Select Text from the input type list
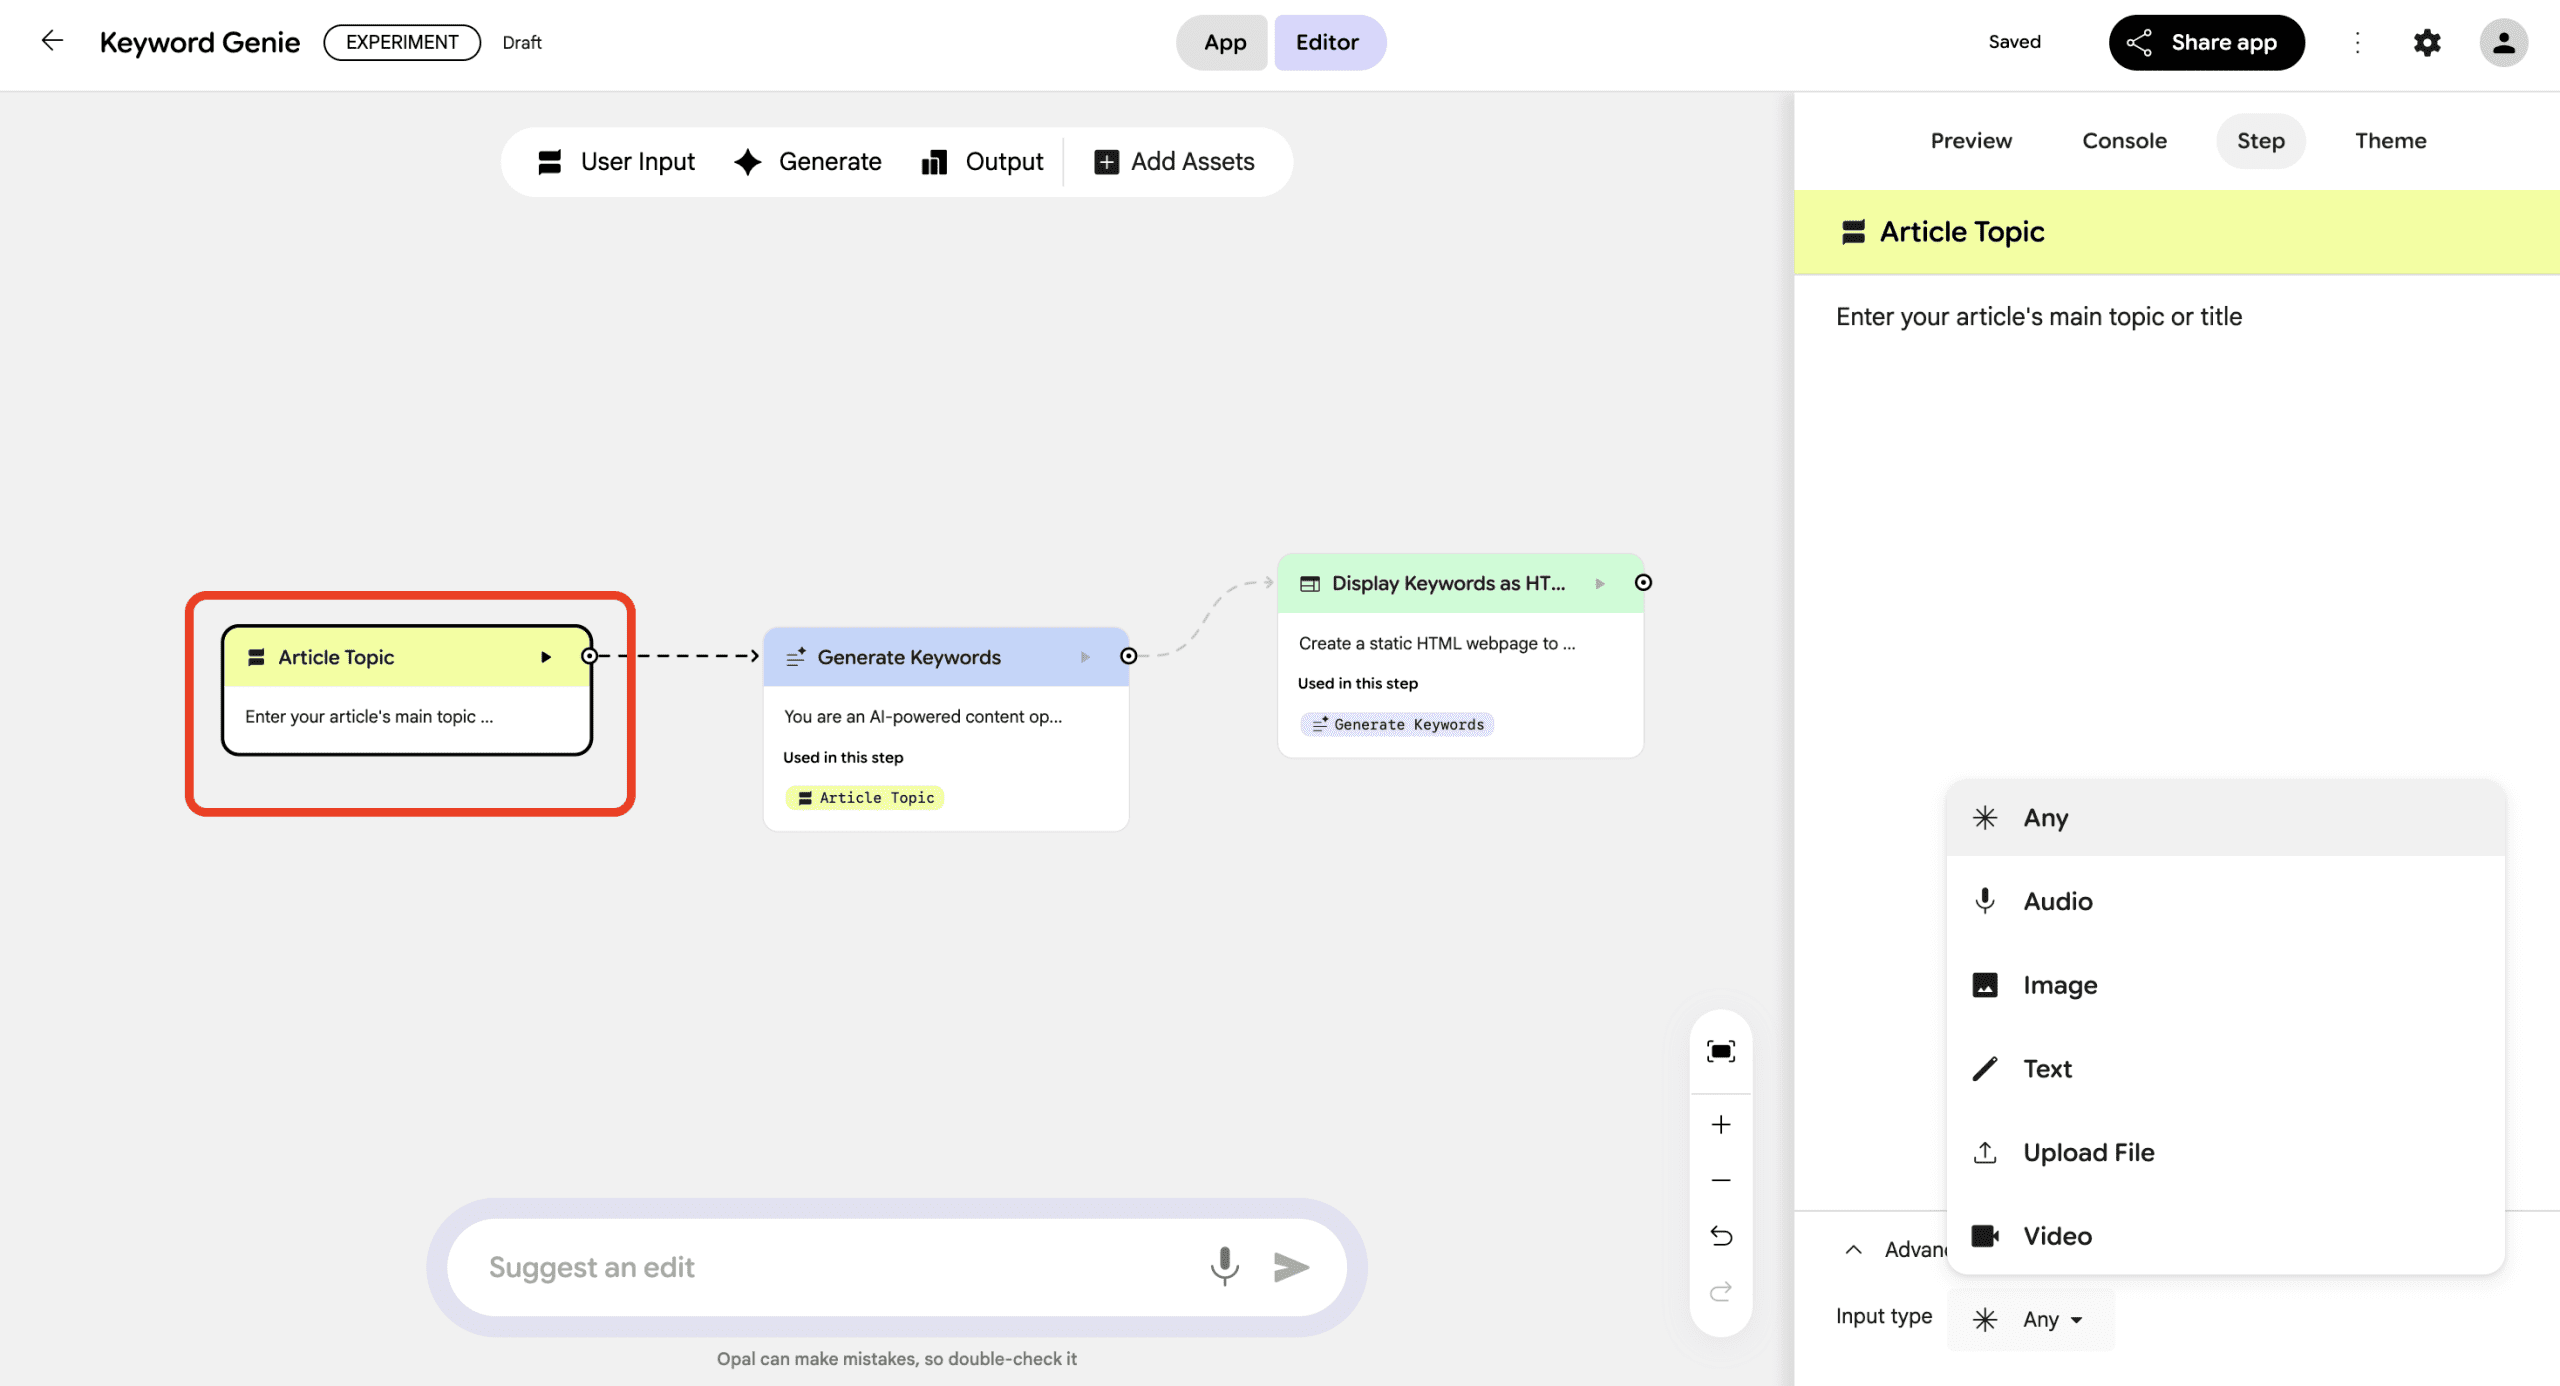2560x1386 pixels. click(x=2046, y=1068)
